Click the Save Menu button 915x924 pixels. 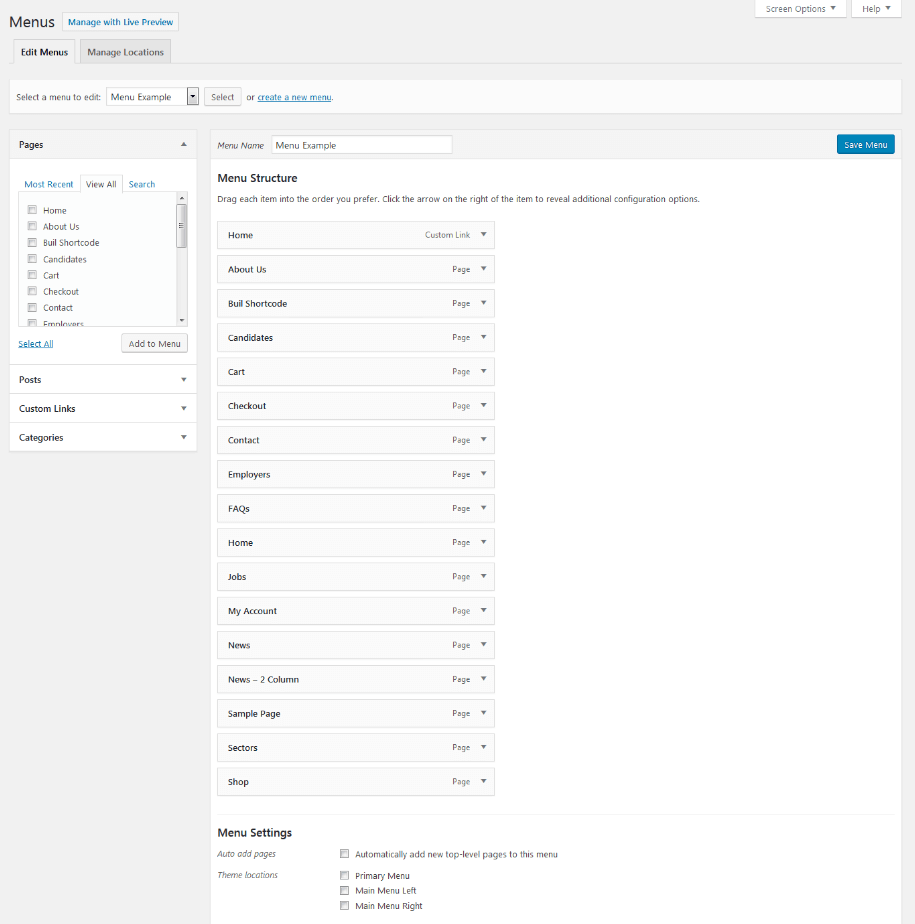tap(865, 145)
